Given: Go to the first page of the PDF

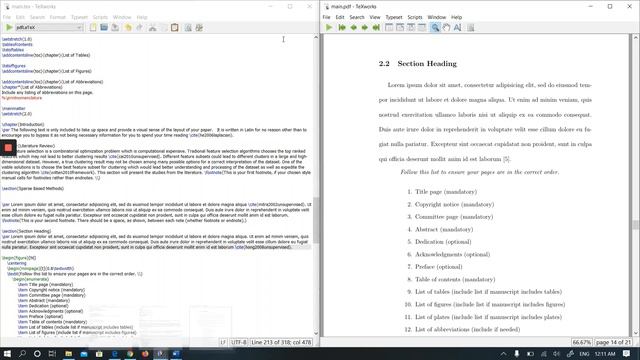Looking at the screenshot, I should pos(342,27).
